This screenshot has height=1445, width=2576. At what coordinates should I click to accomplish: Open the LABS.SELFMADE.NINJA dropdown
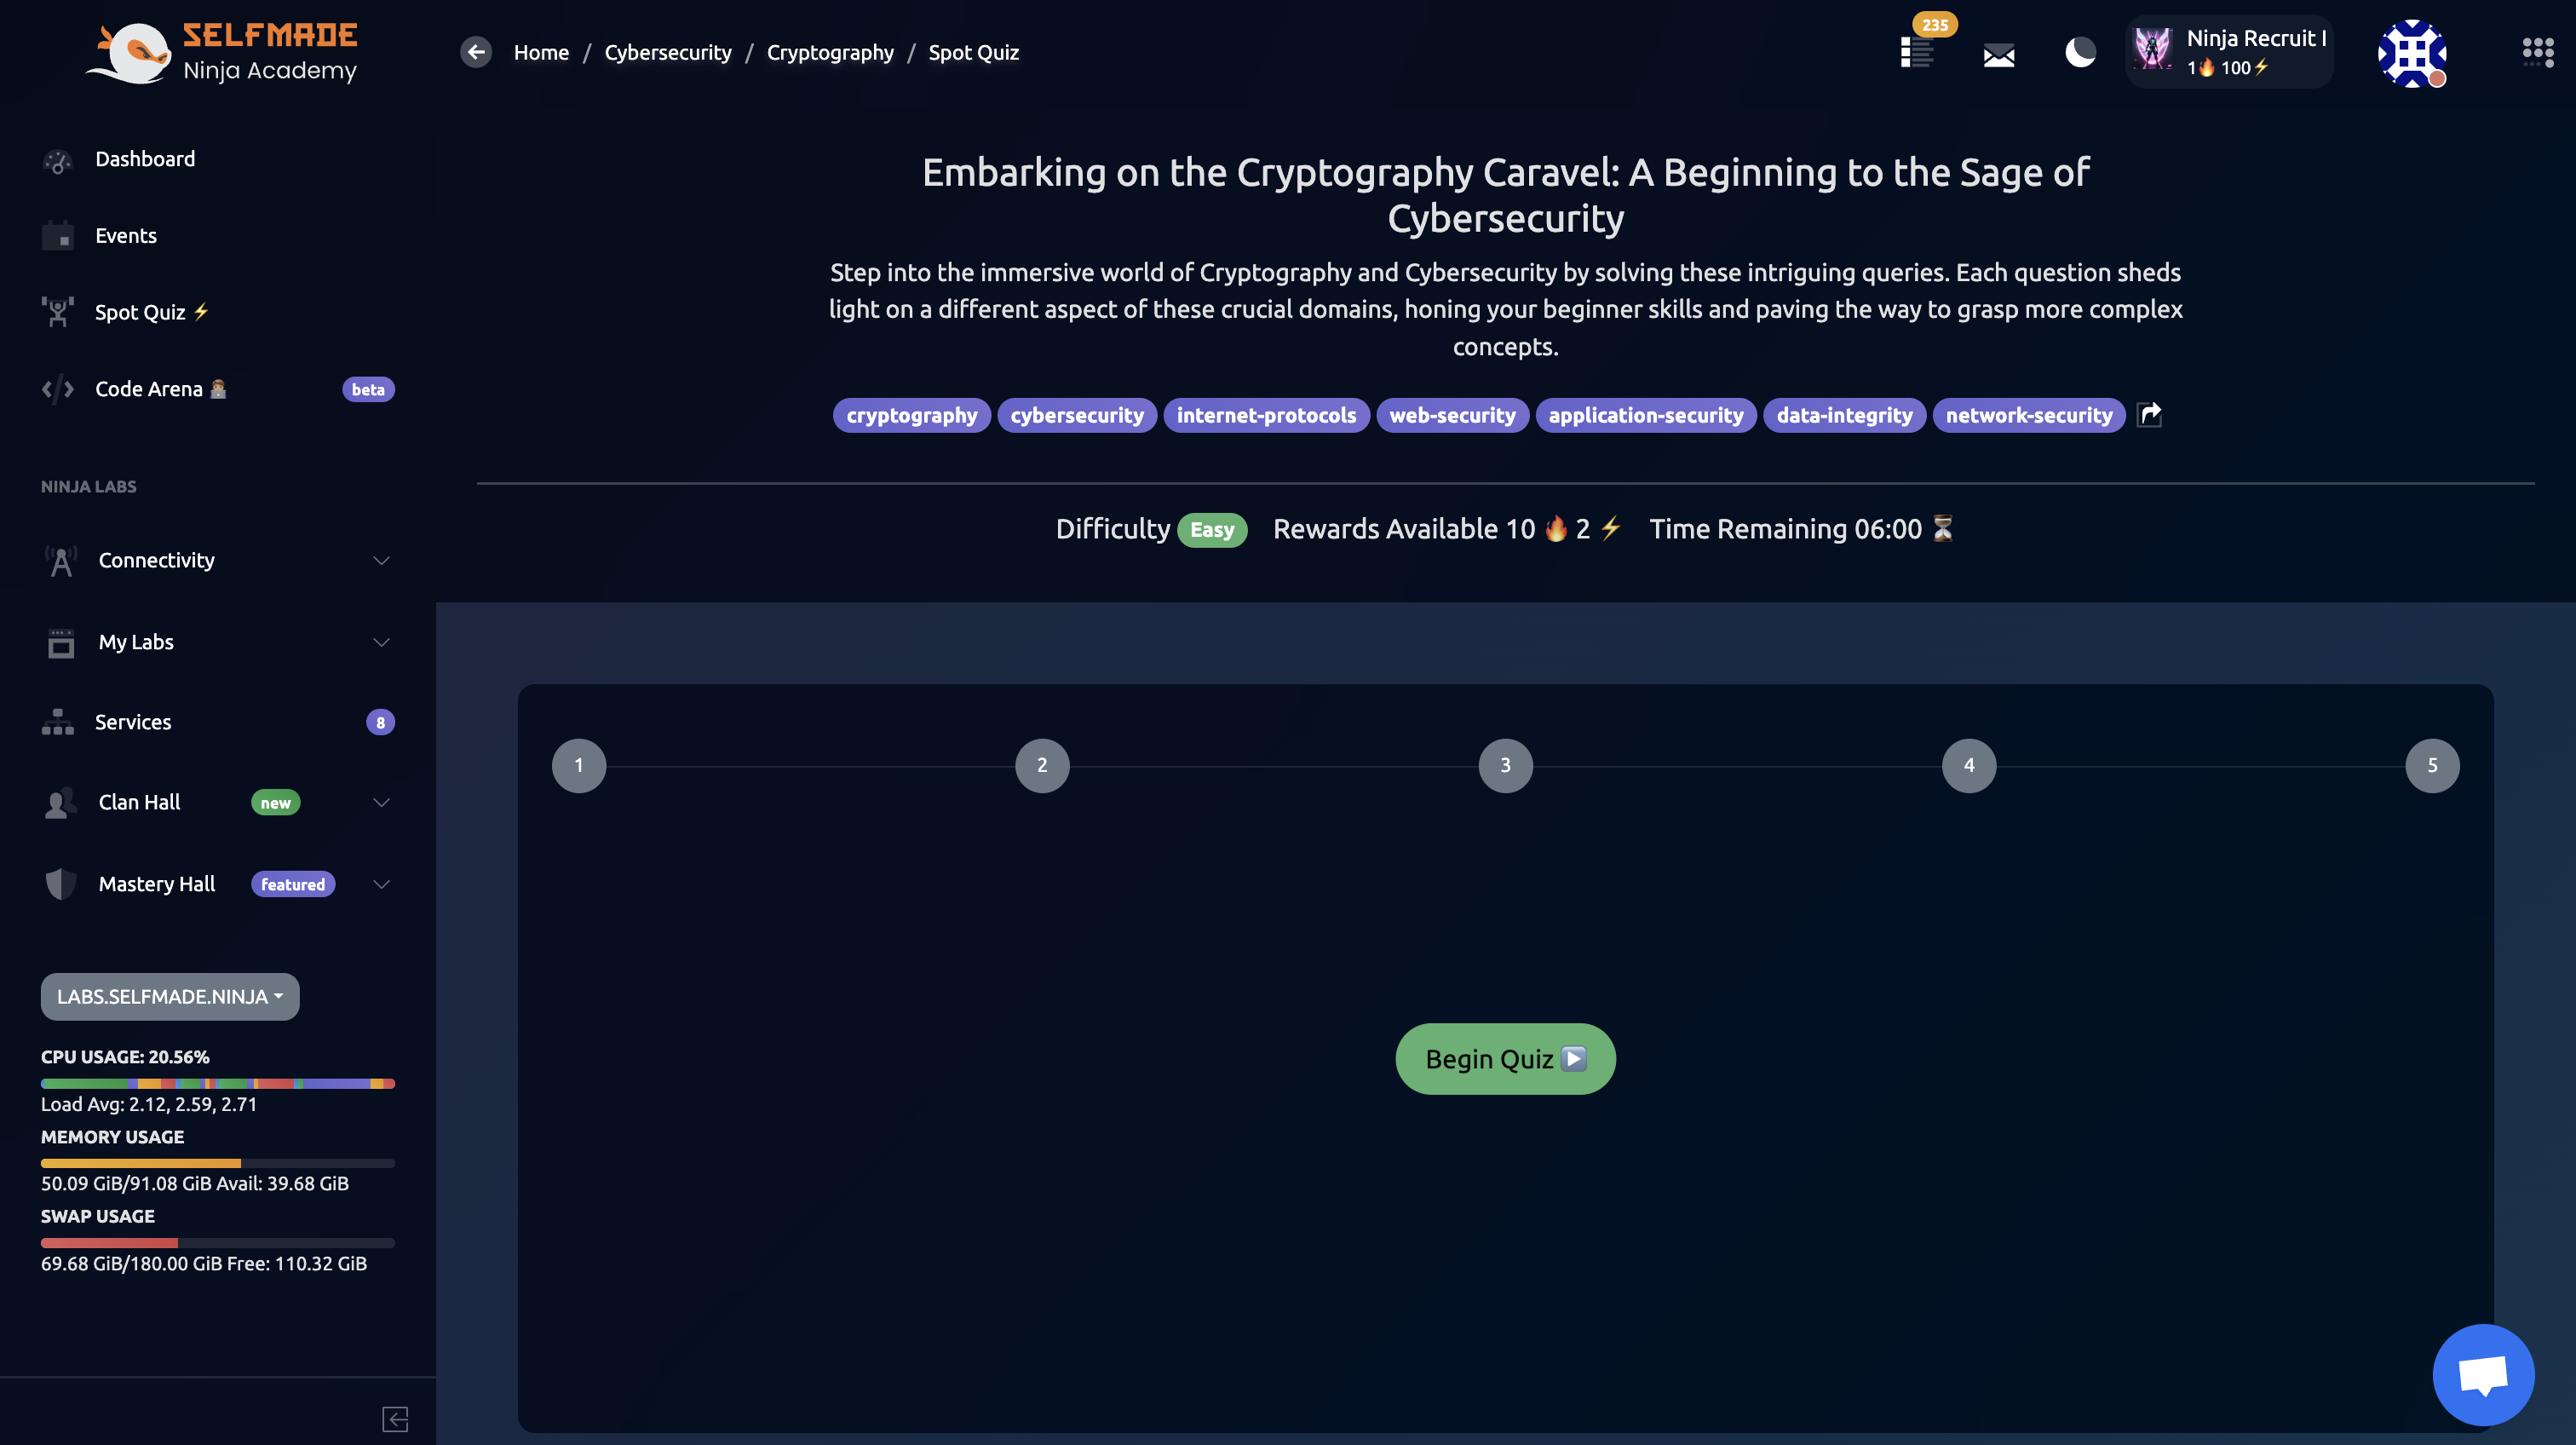[170, 996]
